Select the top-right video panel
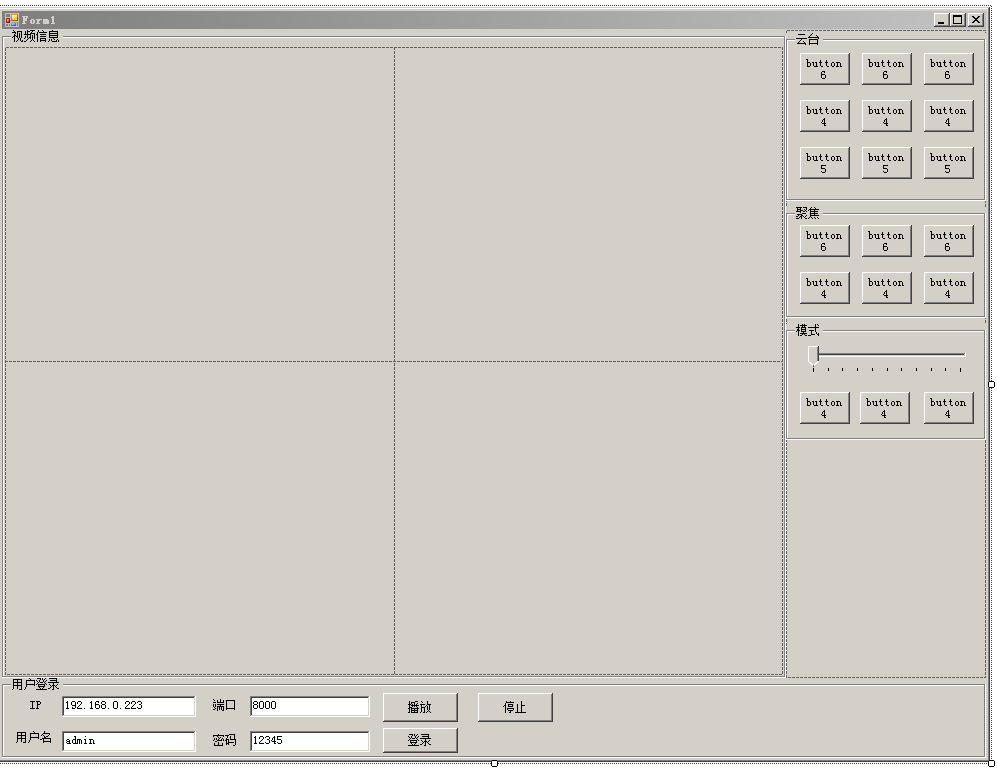997x769 pixels. click(x=588, y=204)
